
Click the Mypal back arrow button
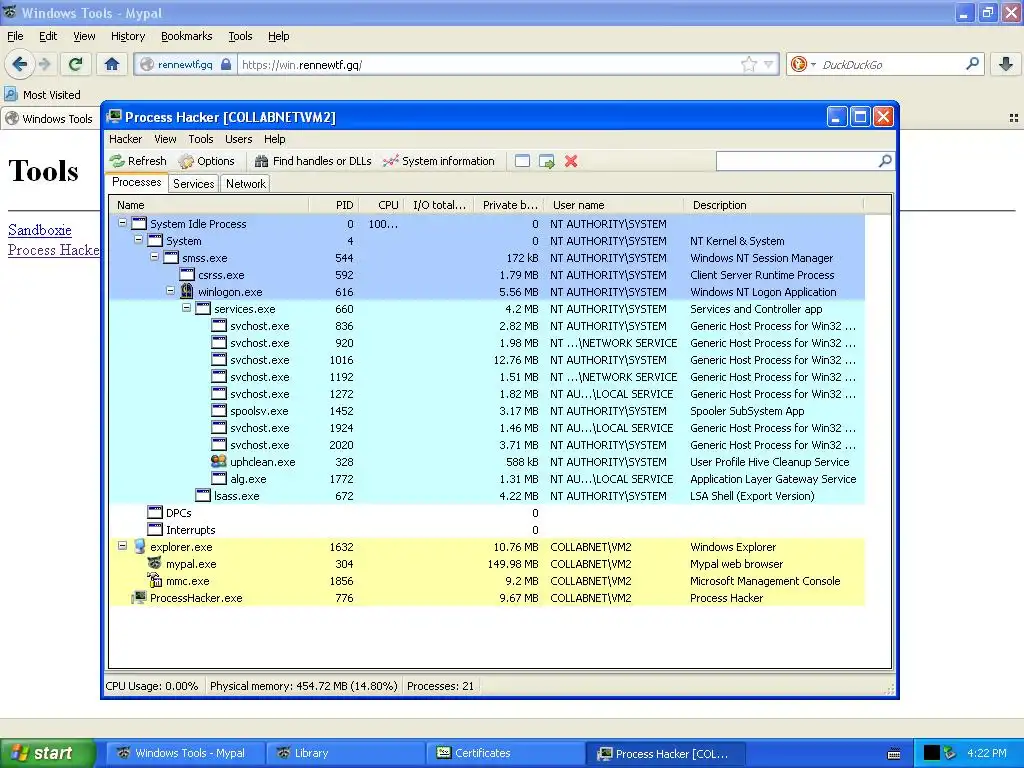20,64
